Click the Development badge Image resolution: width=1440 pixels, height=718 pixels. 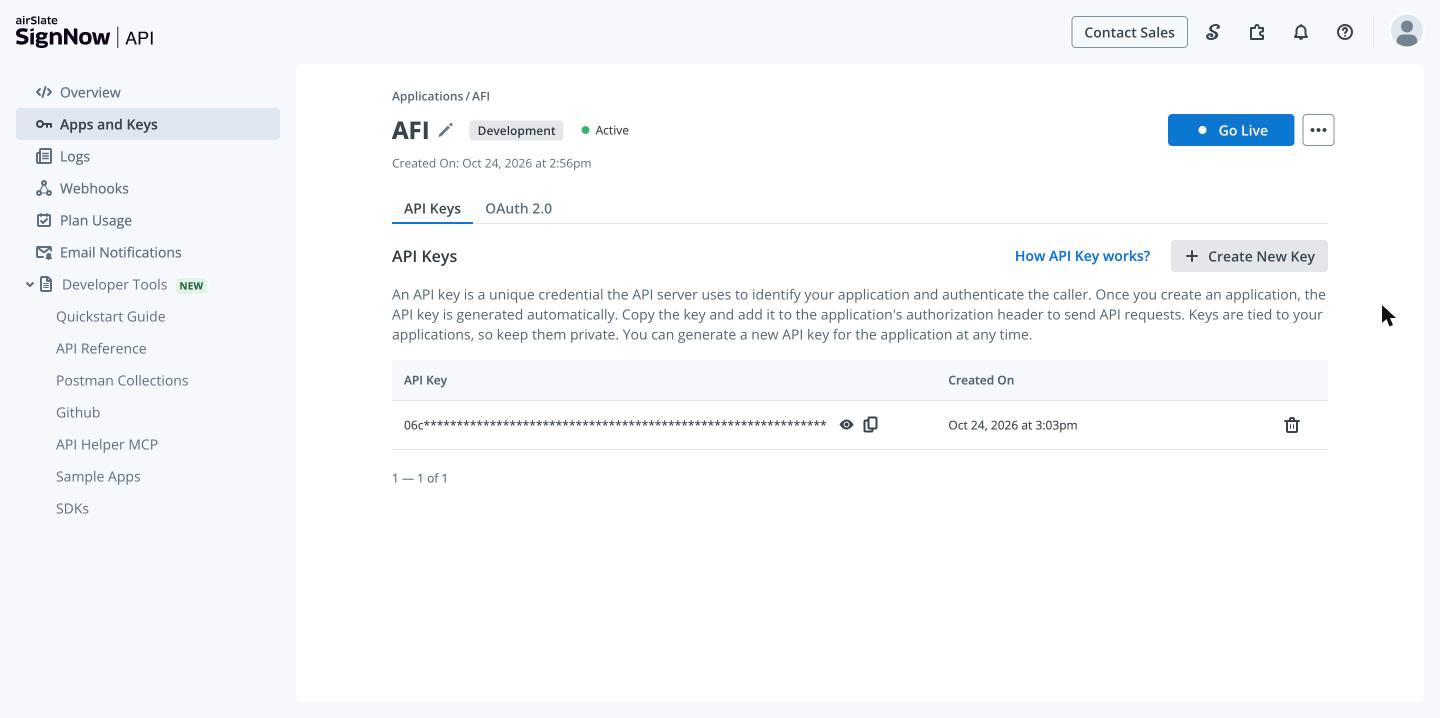pos(516,130)
